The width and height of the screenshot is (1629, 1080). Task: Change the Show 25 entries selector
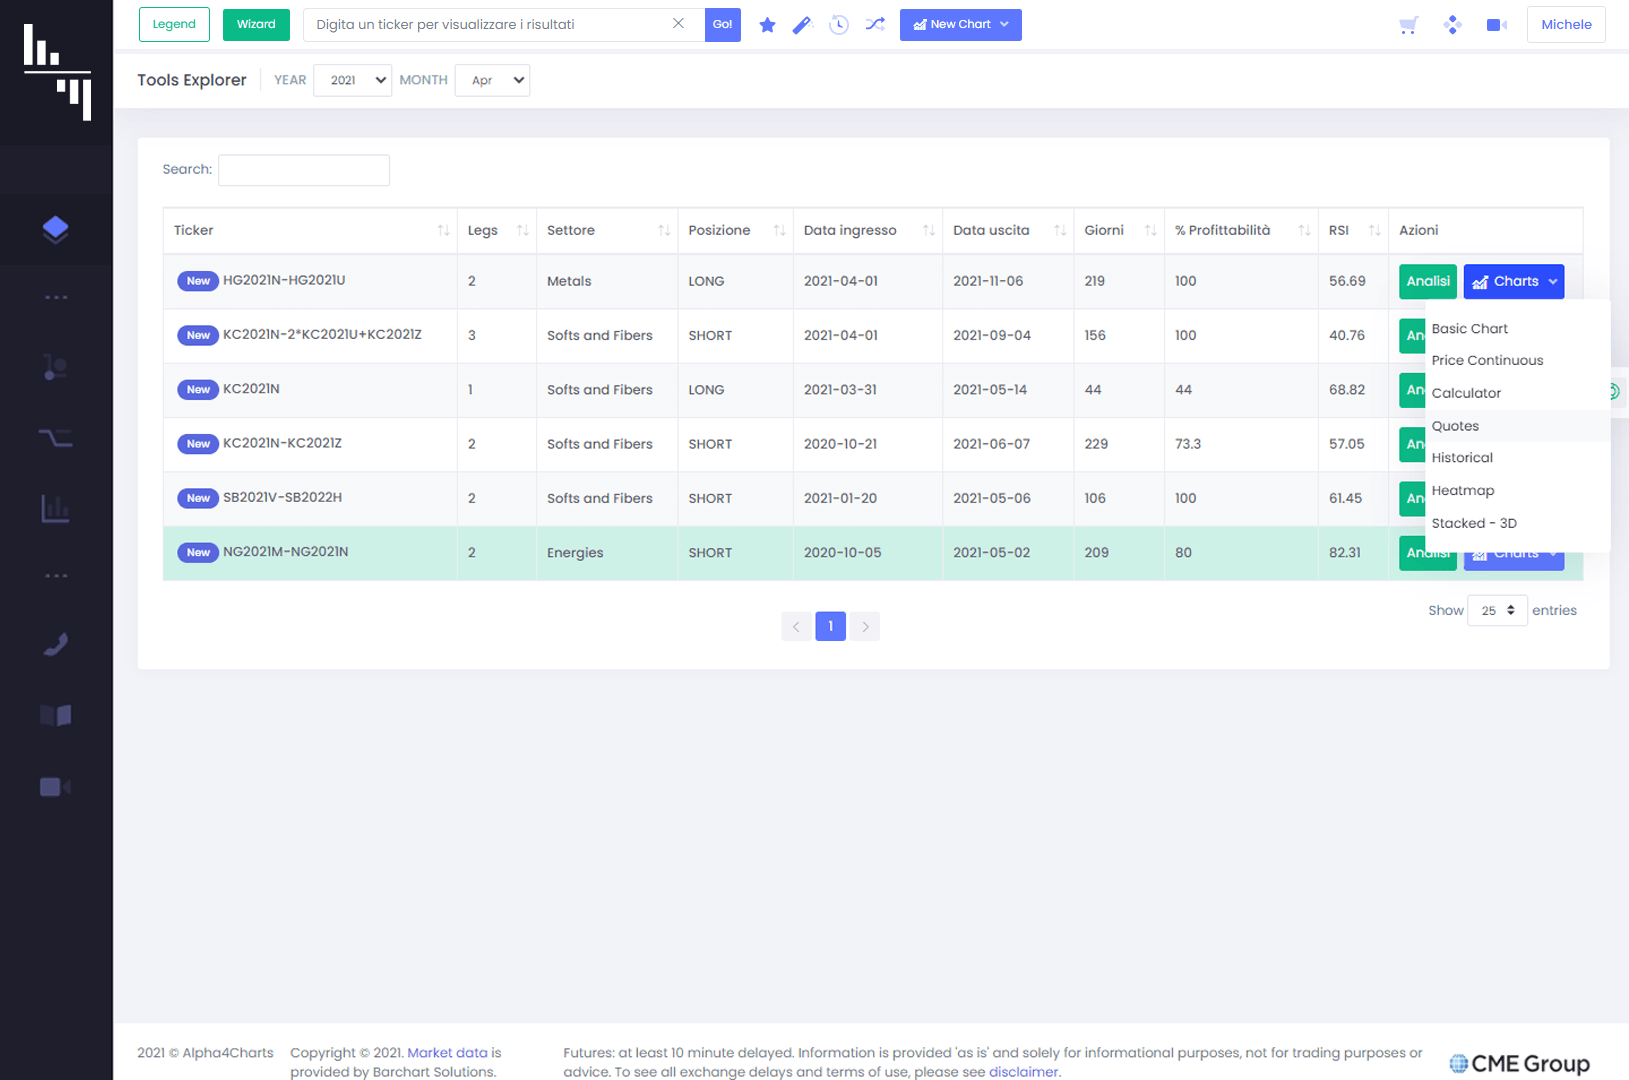[x=1497, y=610]
